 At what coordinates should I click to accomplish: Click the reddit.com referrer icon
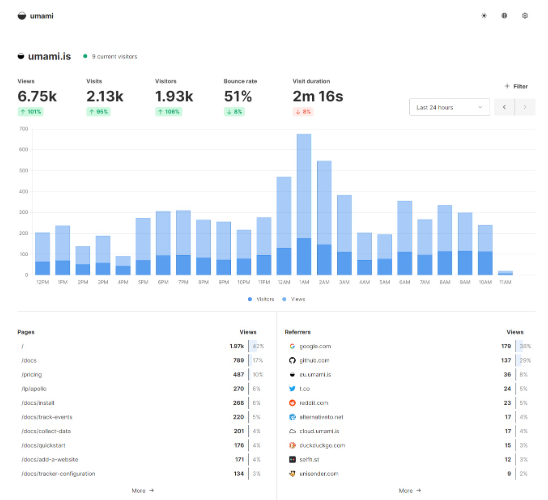point(292,403)
